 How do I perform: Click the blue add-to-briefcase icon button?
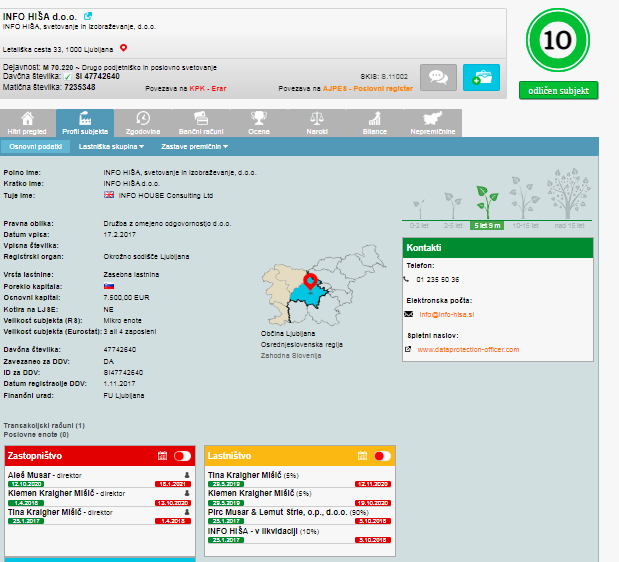480,77
